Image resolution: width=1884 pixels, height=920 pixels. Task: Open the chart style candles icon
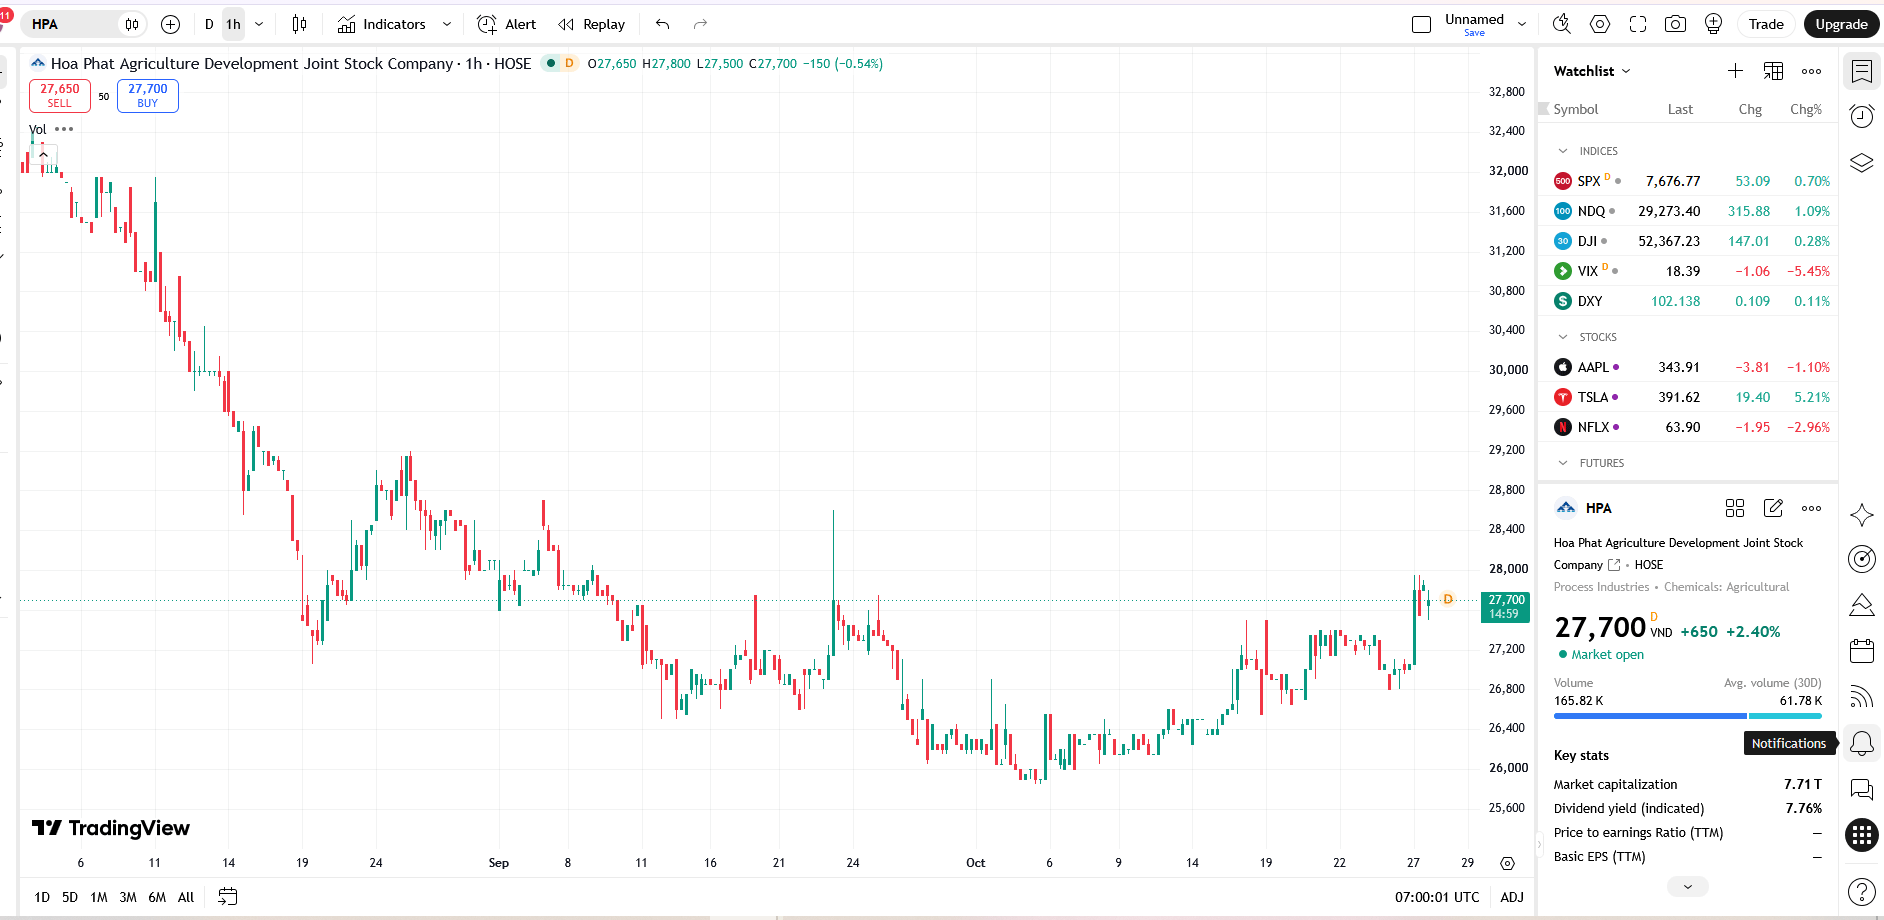[299, 24]
